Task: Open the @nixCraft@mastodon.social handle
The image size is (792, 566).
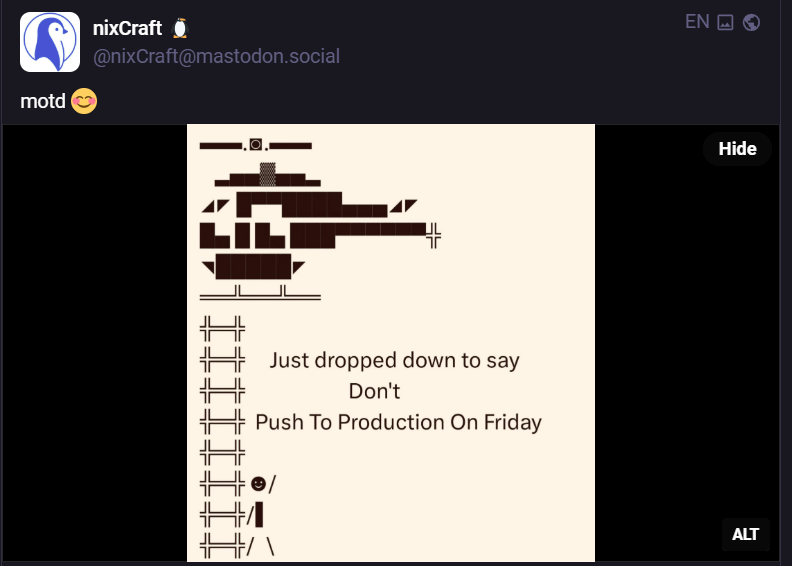Action: coord(216,56)
